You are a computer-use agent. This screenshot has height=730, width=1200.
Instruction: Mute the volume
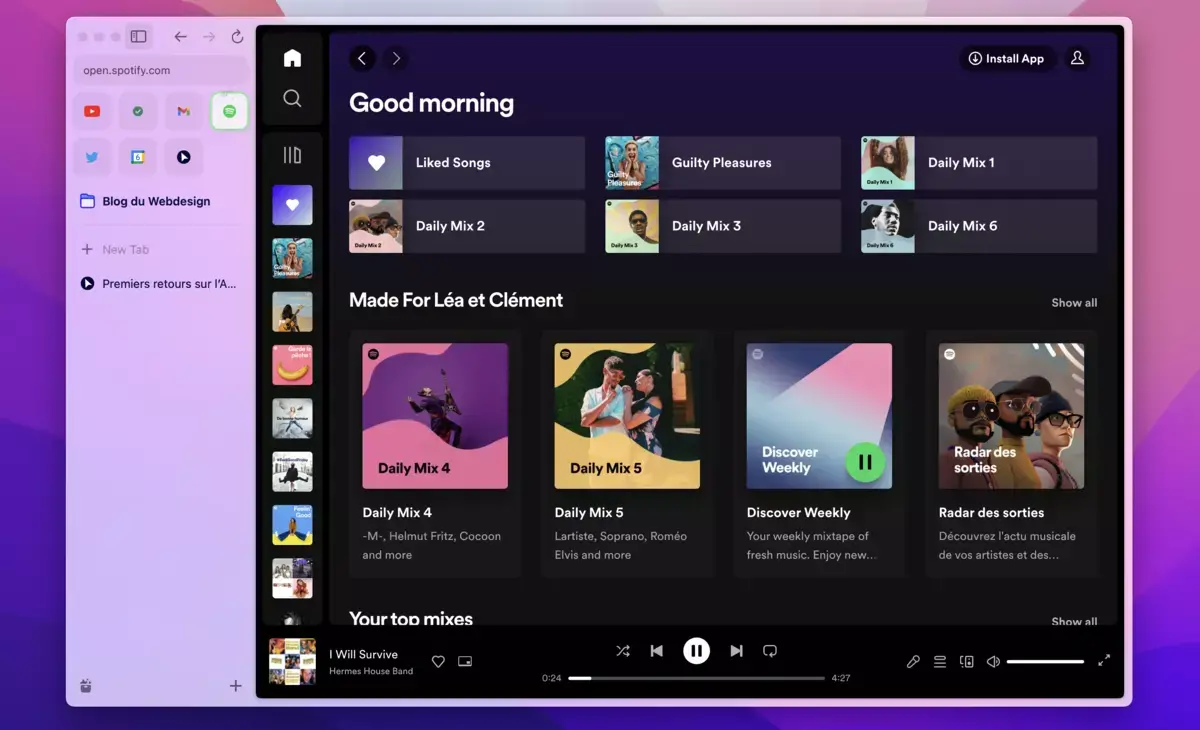pyautogui.click(x=993, y=661)
